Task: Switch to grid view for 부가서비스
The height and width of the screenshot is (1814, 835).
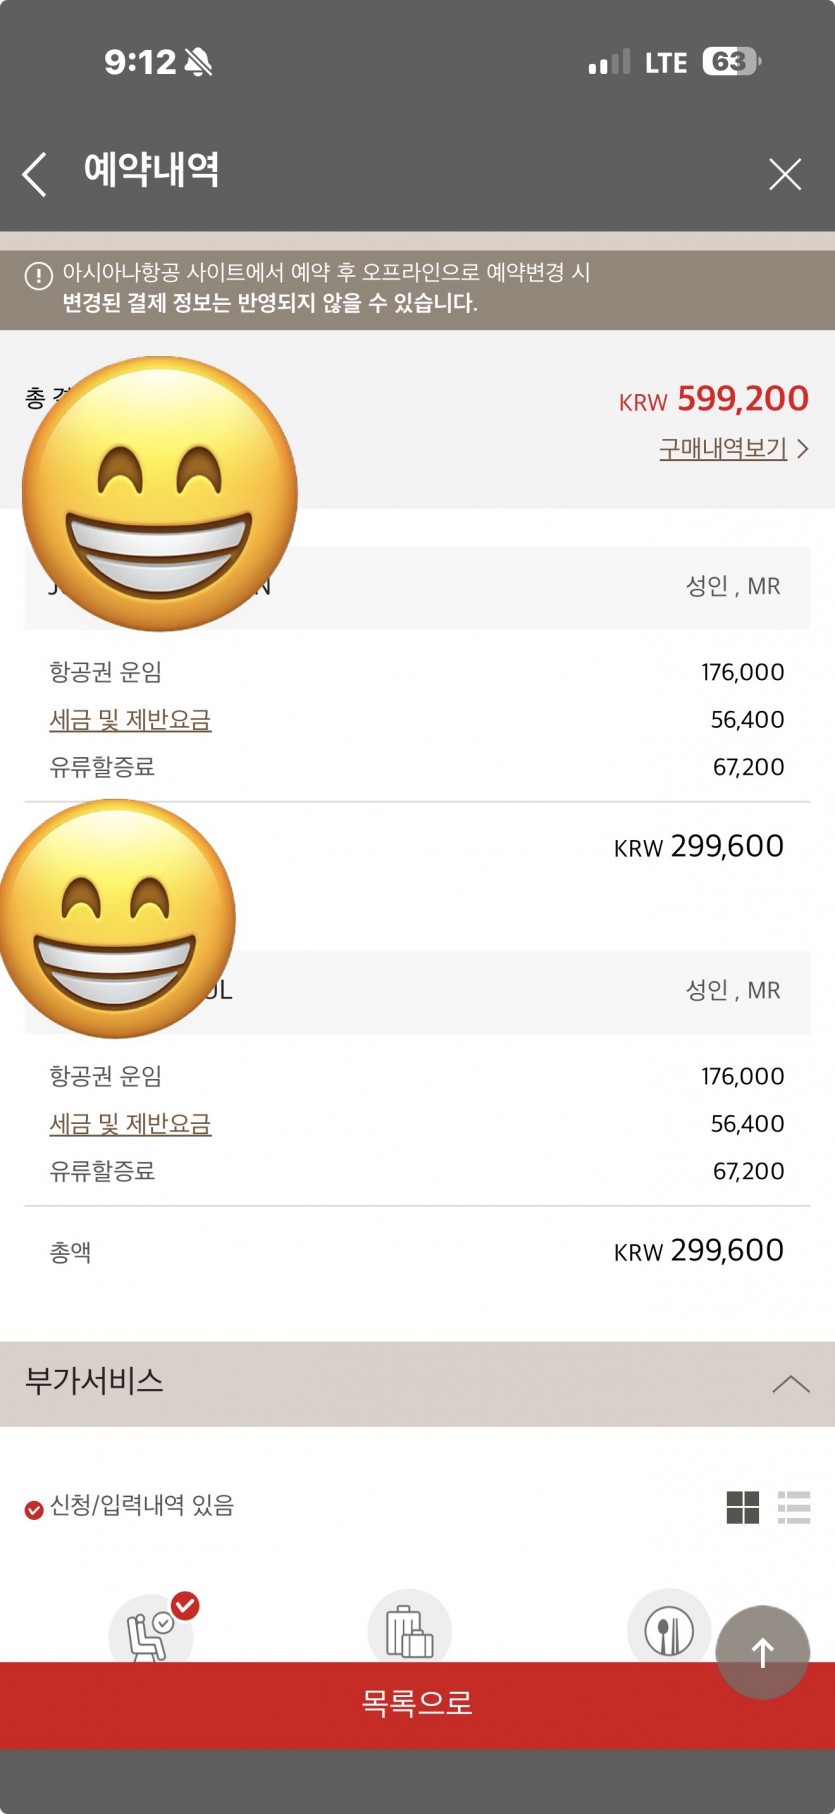Action: pos(743,1507)
